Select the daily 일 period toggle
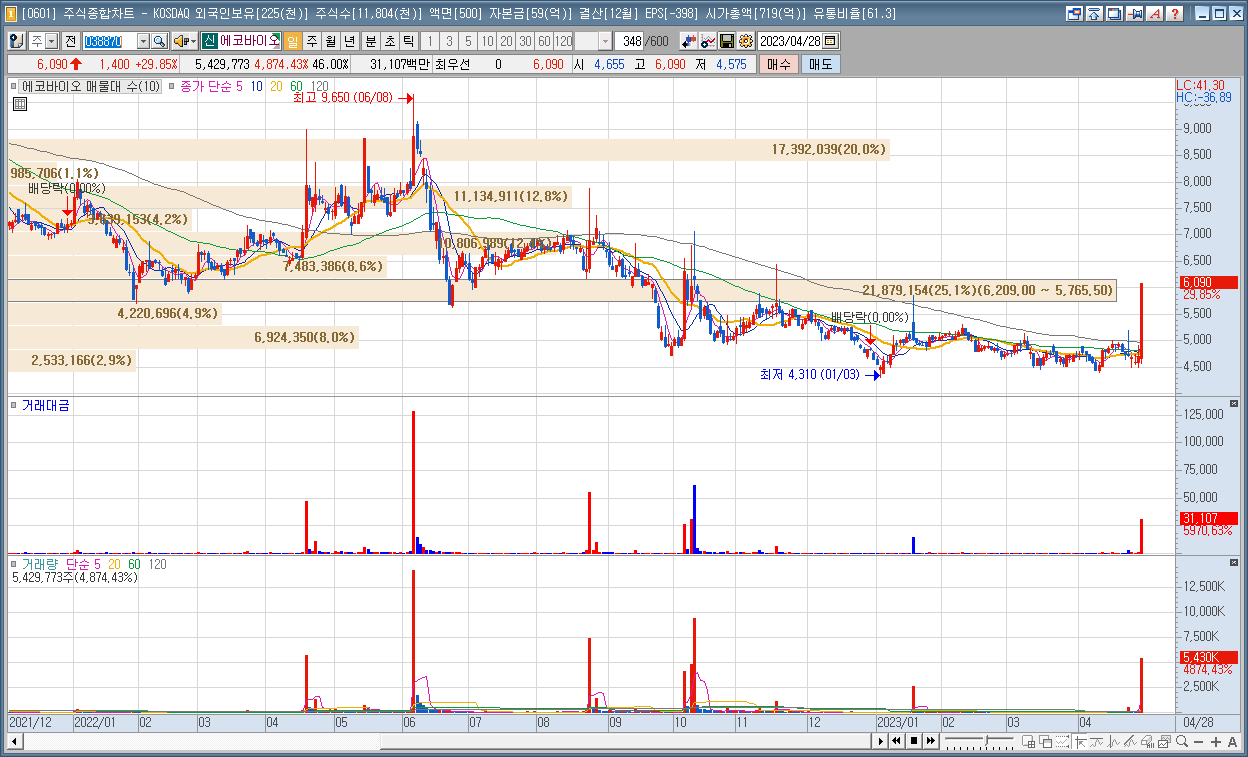Viewport: 1248px width, 757px height. point(293,41)
